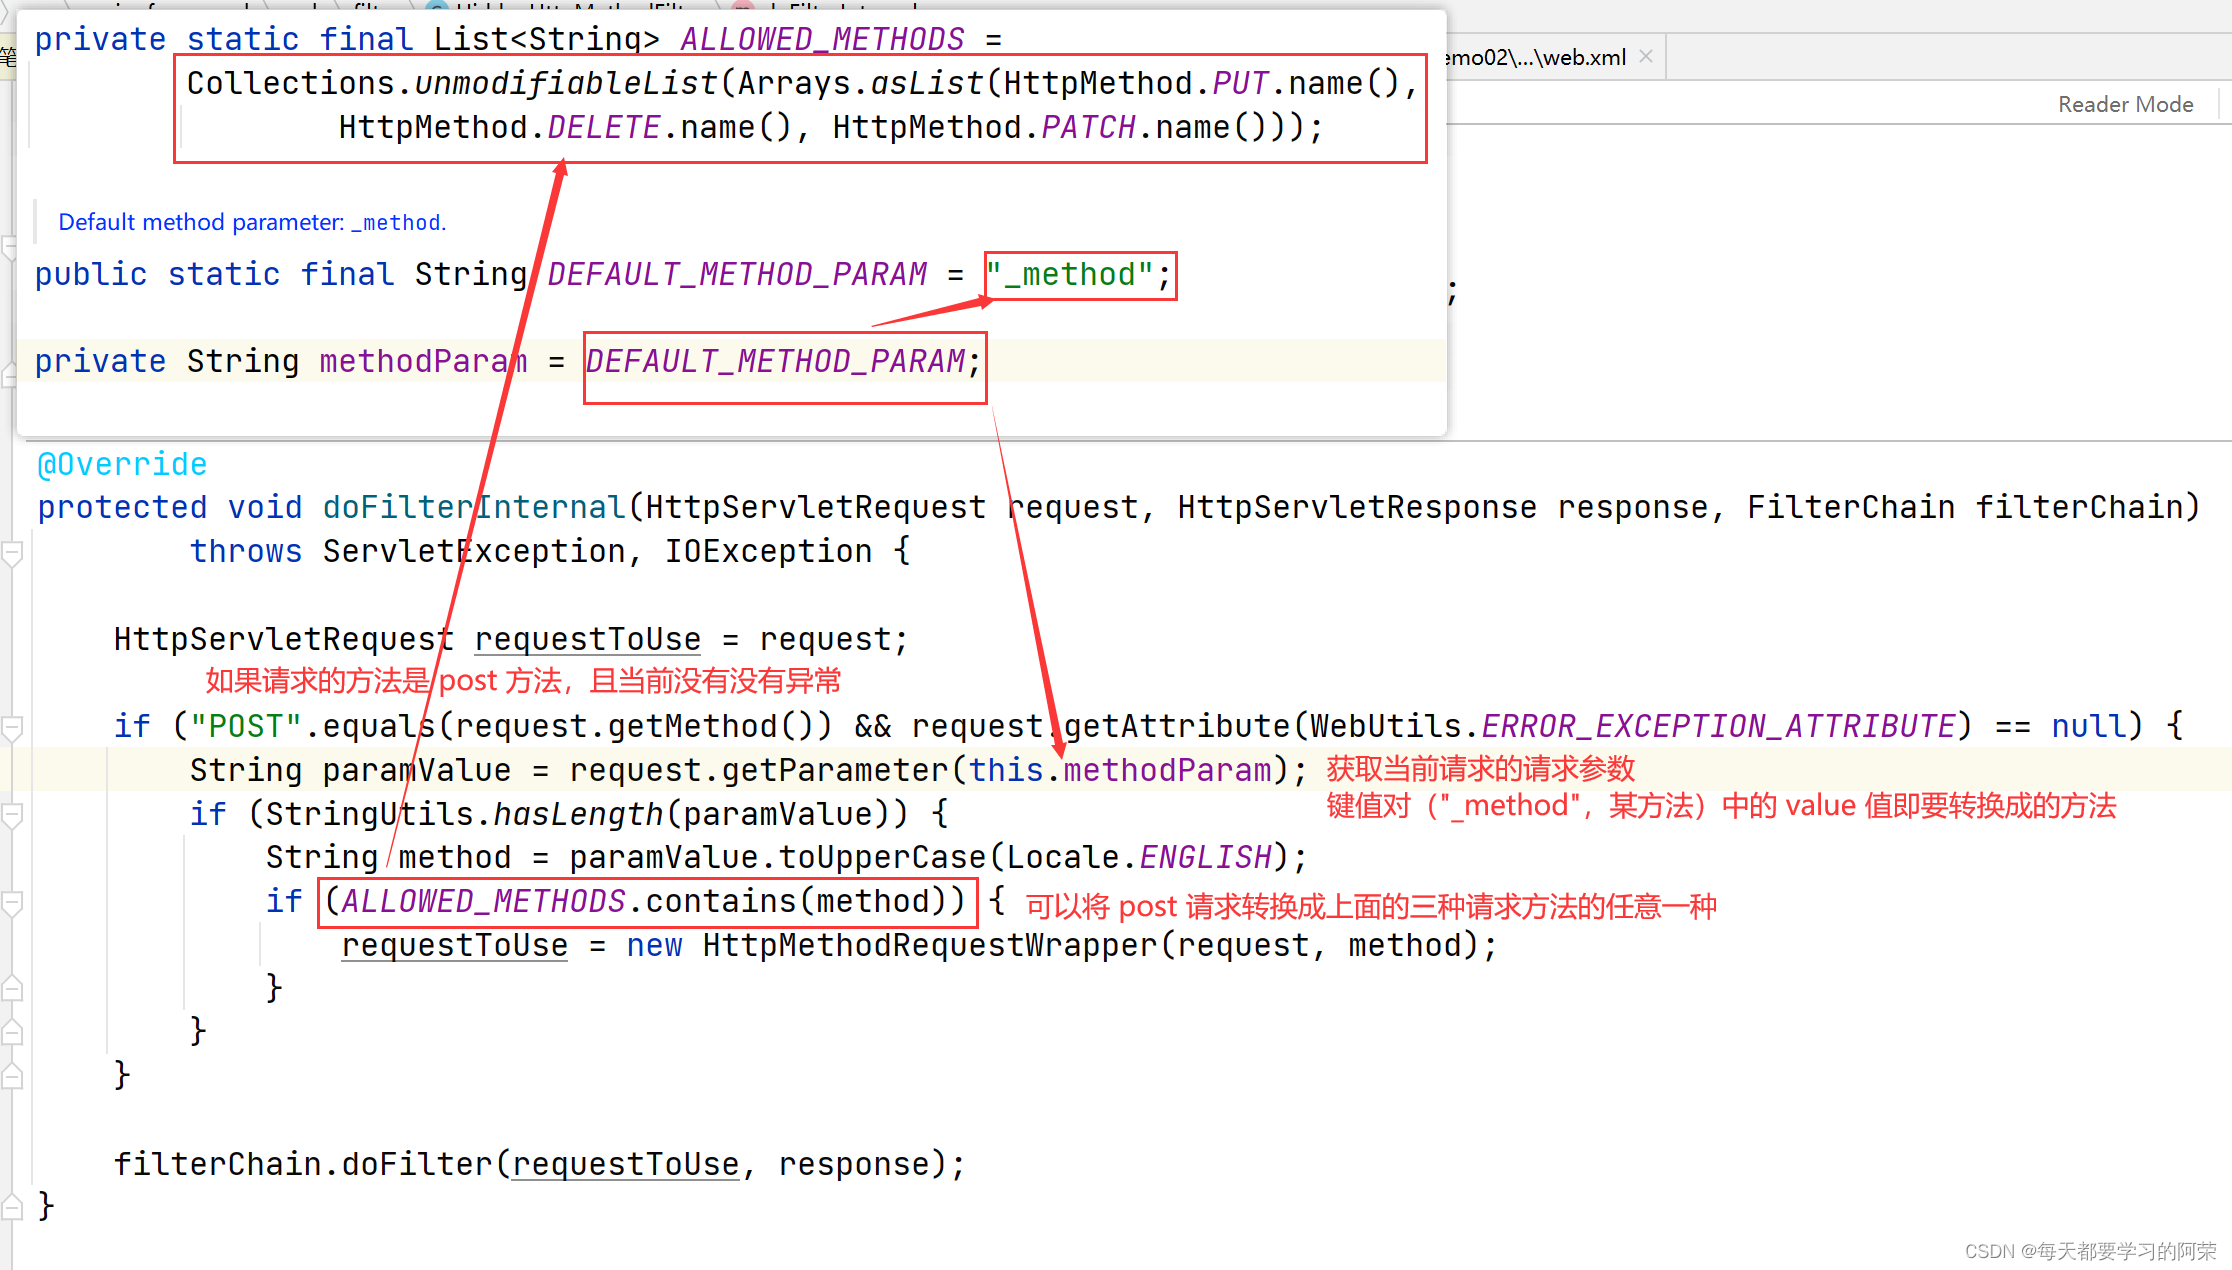Click fold end marker beside filterChain method's closing brace
2232x1270 pixels.
coord(12,1207)
